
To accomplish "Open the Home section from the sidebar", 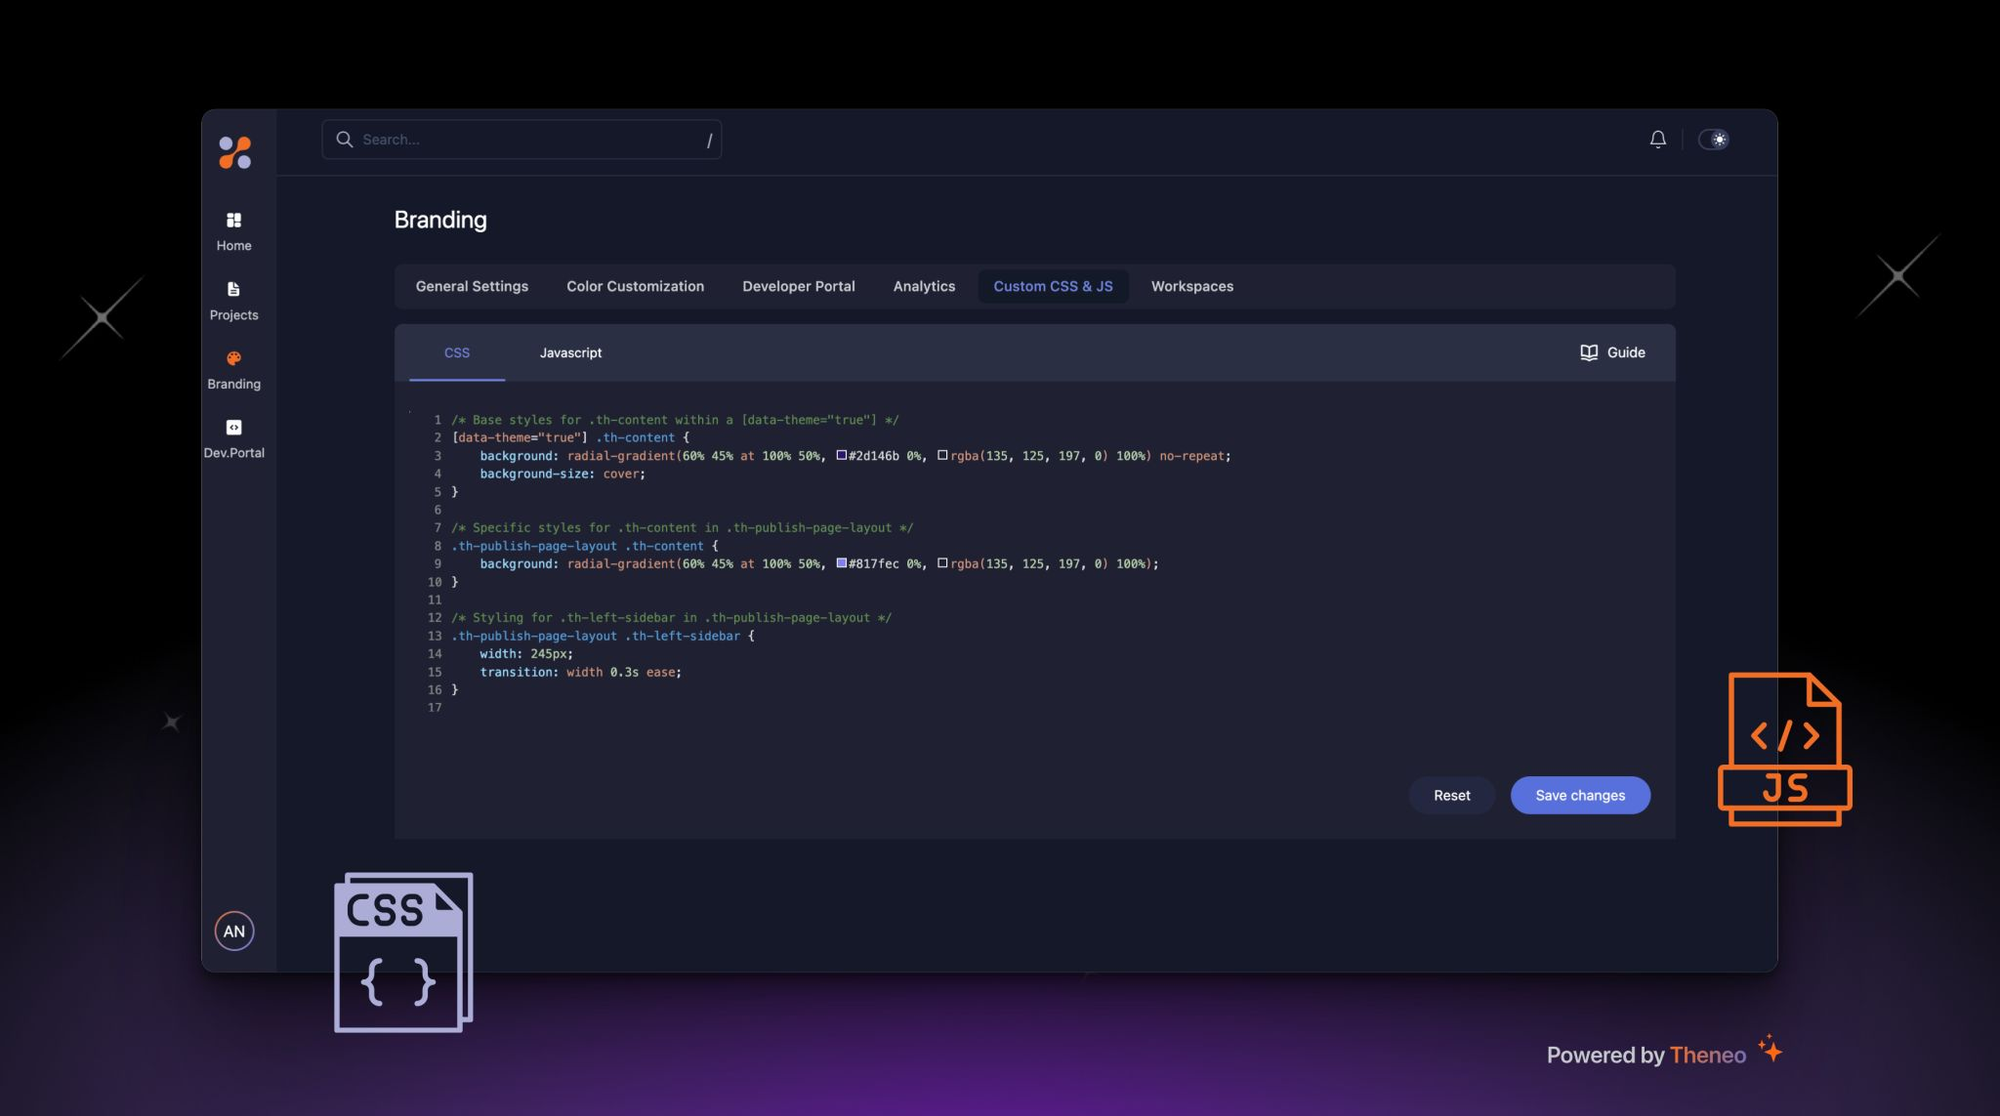I will pyautogui.click(x=233, y=221).
